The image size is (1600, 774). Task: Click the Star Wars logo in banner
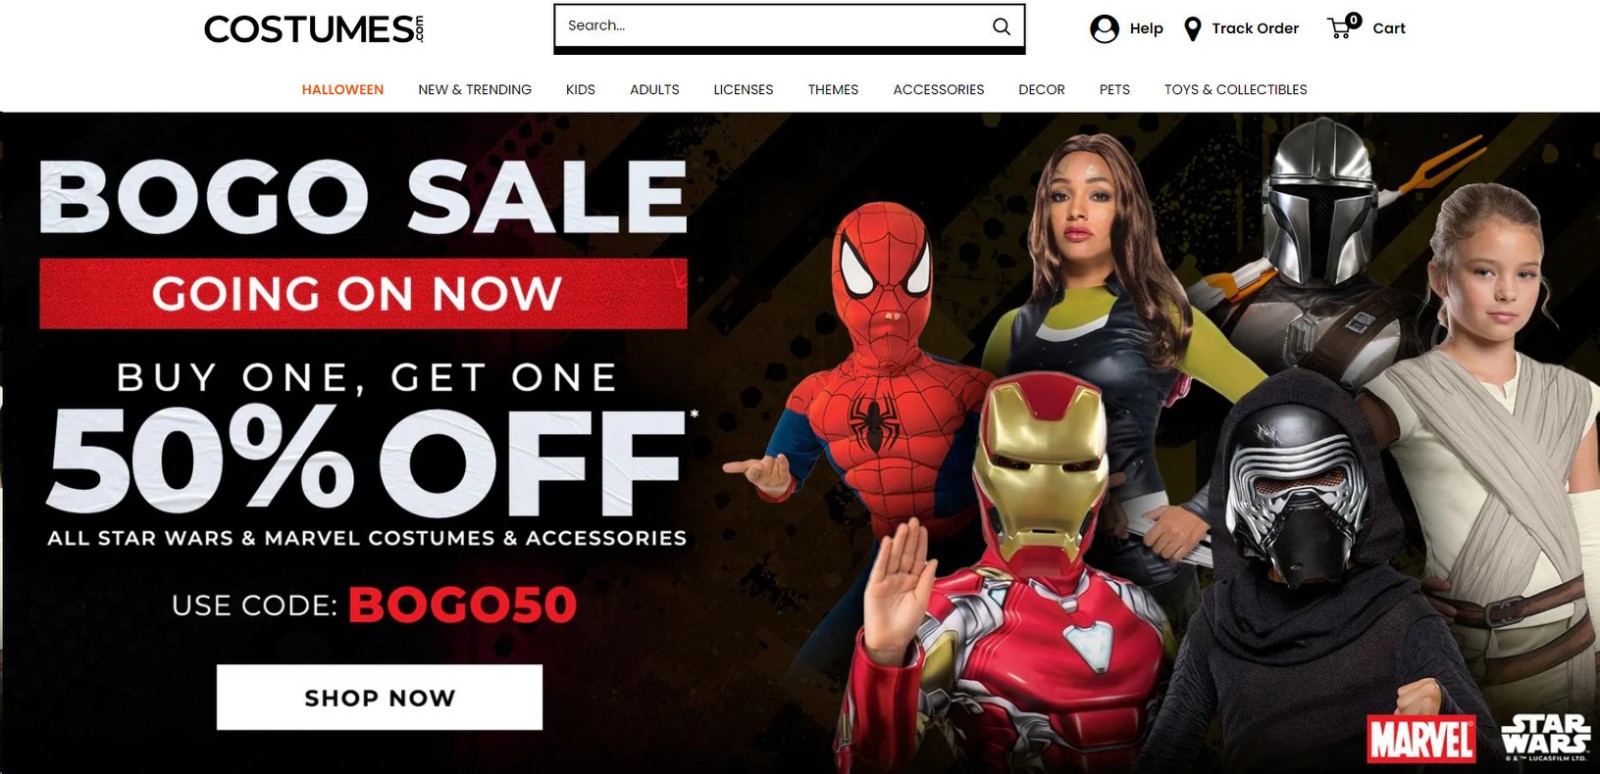pos(1545,737)
